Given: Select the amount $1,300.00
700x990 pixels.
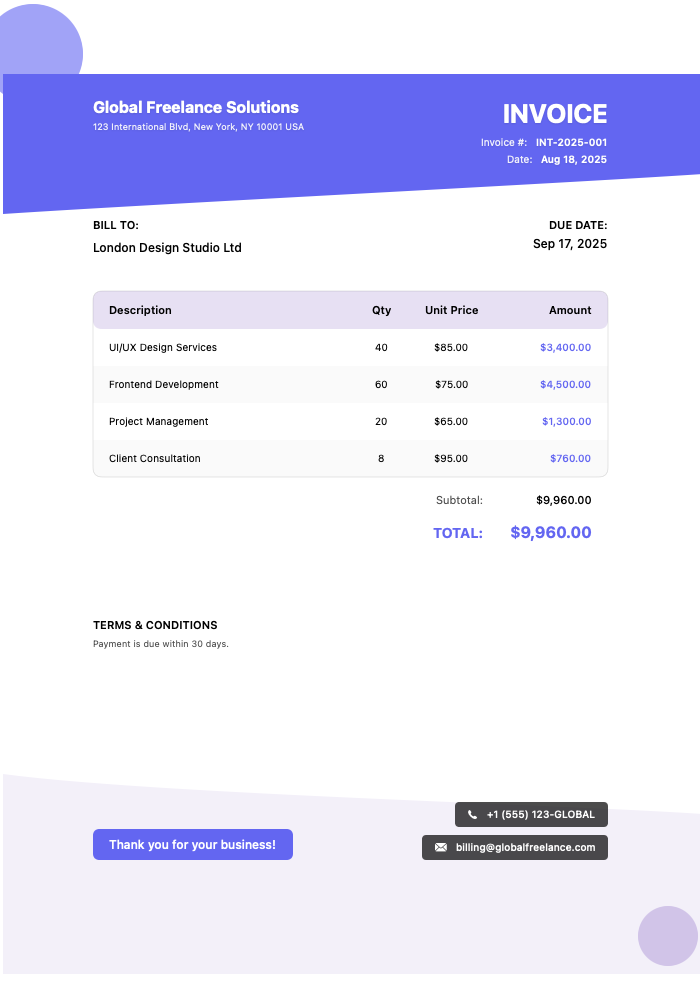Looking at the screenshot, I should pyautogui.click(x=567, y=422).
